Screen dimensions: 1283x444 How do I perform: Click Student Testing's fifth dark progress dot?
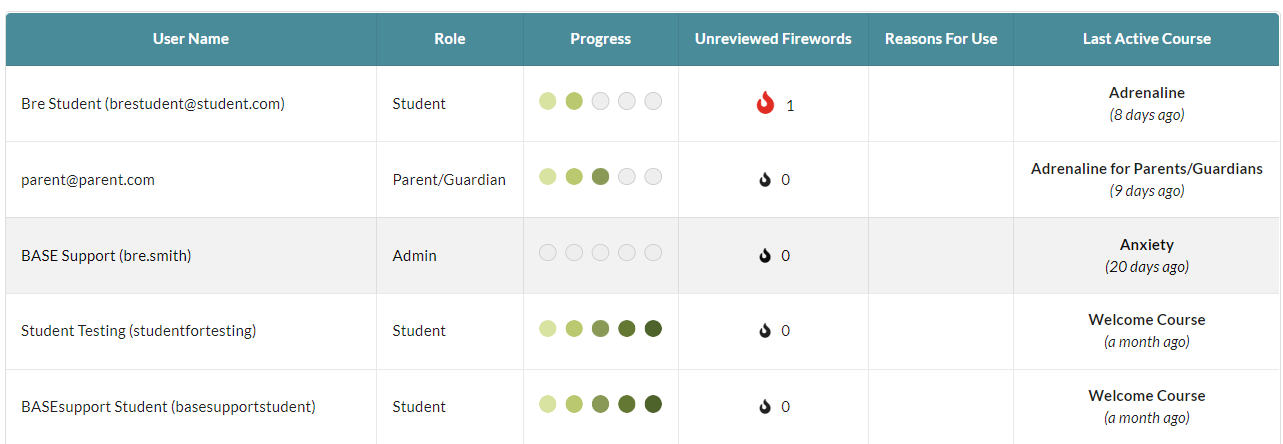click(653, 328)
